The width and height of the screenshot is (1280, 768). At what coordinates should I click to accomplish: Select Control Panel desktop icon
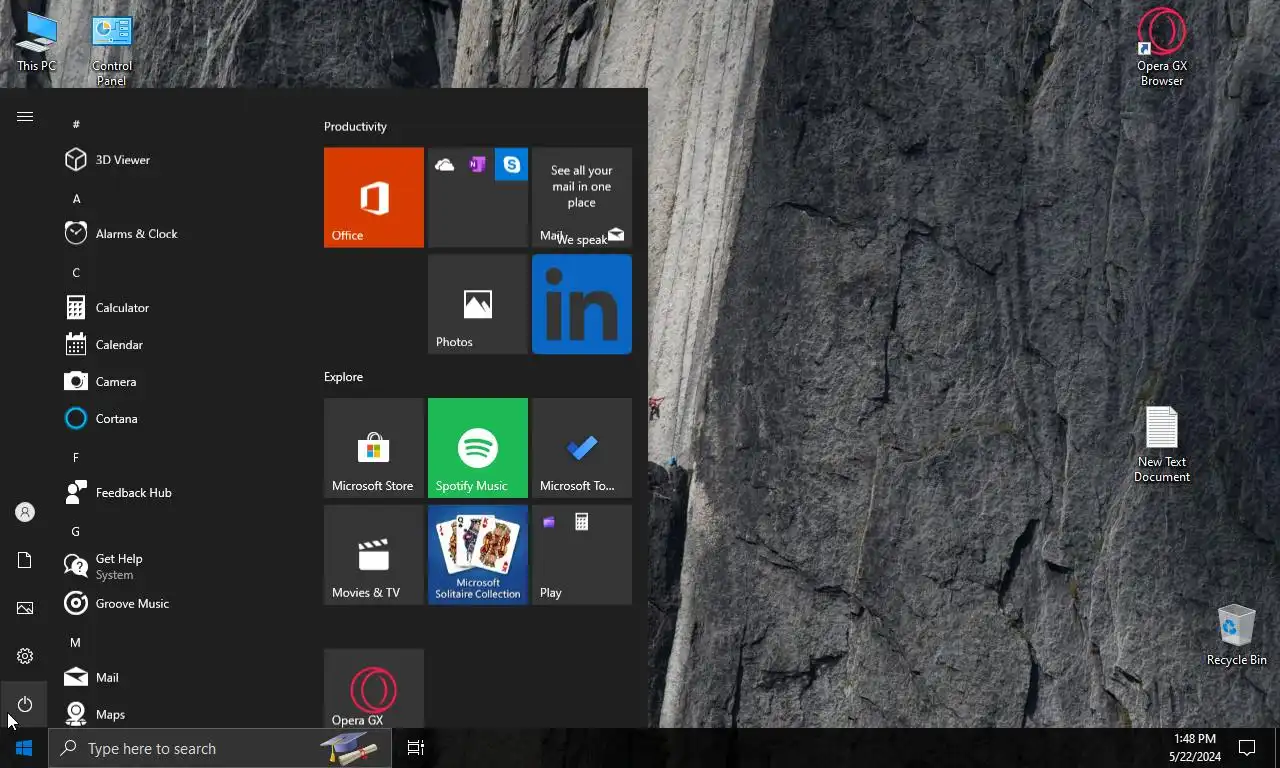tap(112, 50)
